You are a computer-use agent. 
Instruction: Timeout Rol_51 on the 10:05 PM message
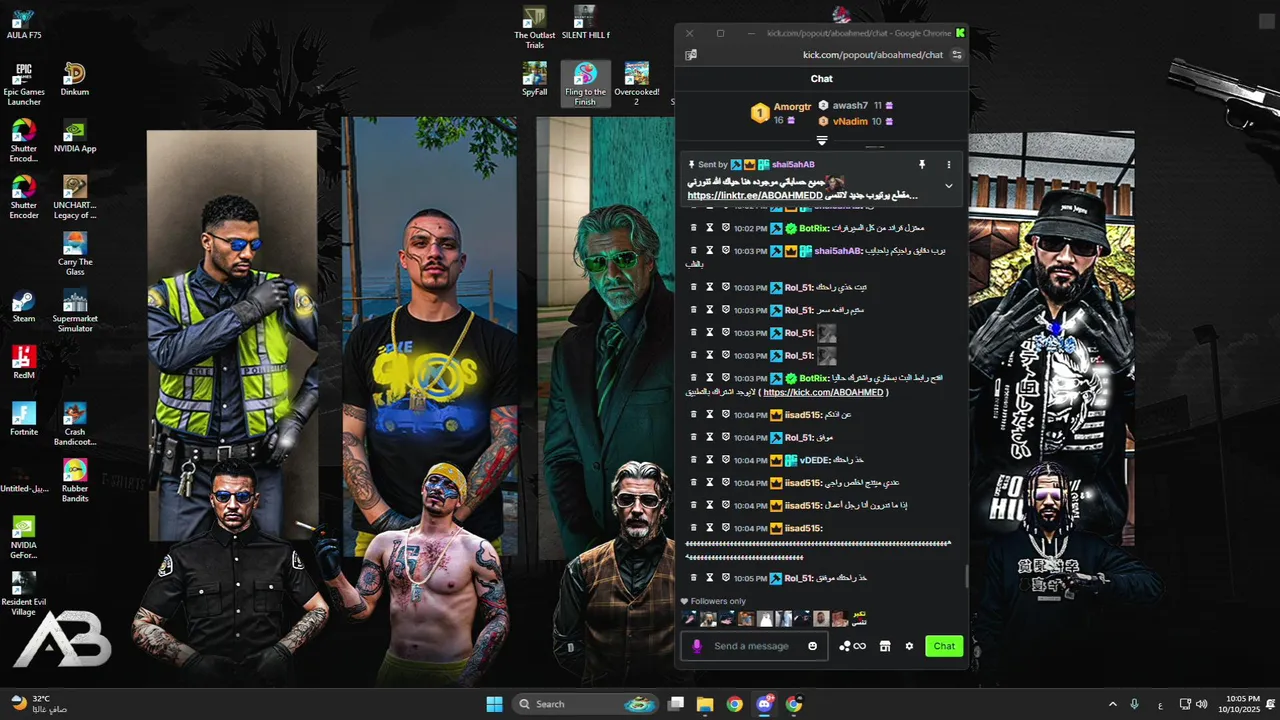pyautogui.click(x=710, y=578)
